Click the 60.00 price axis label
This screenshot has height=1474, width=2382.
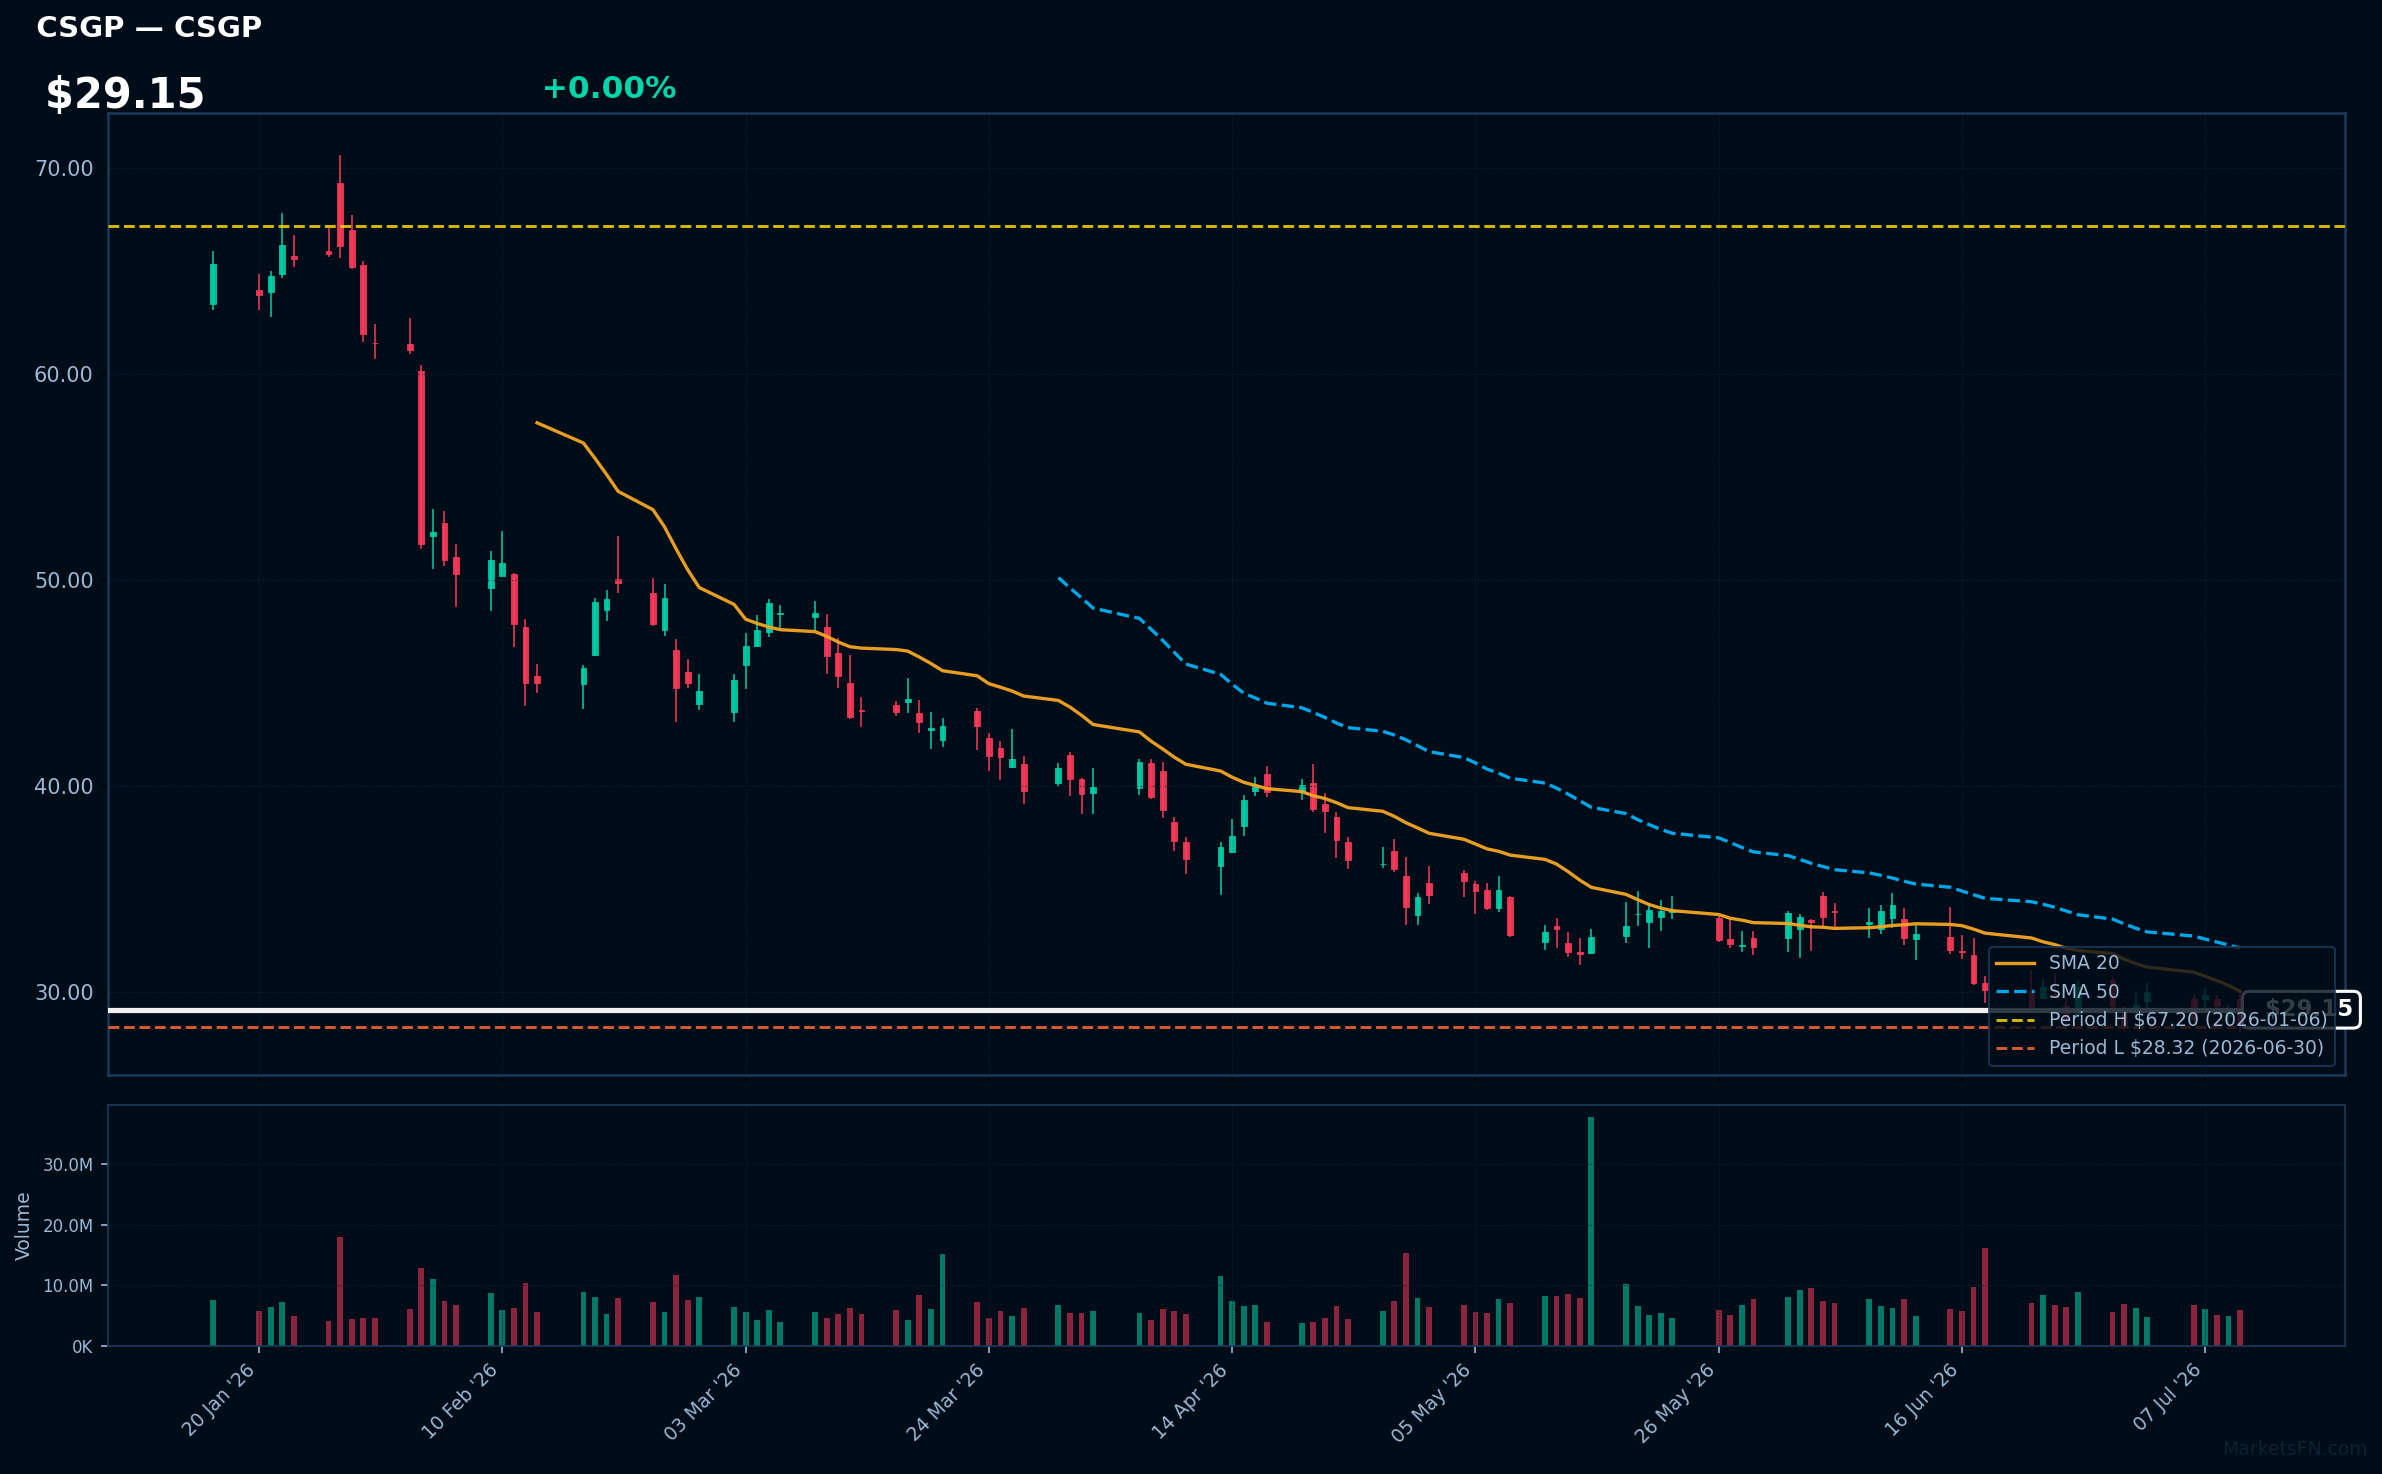coord(64,374)
